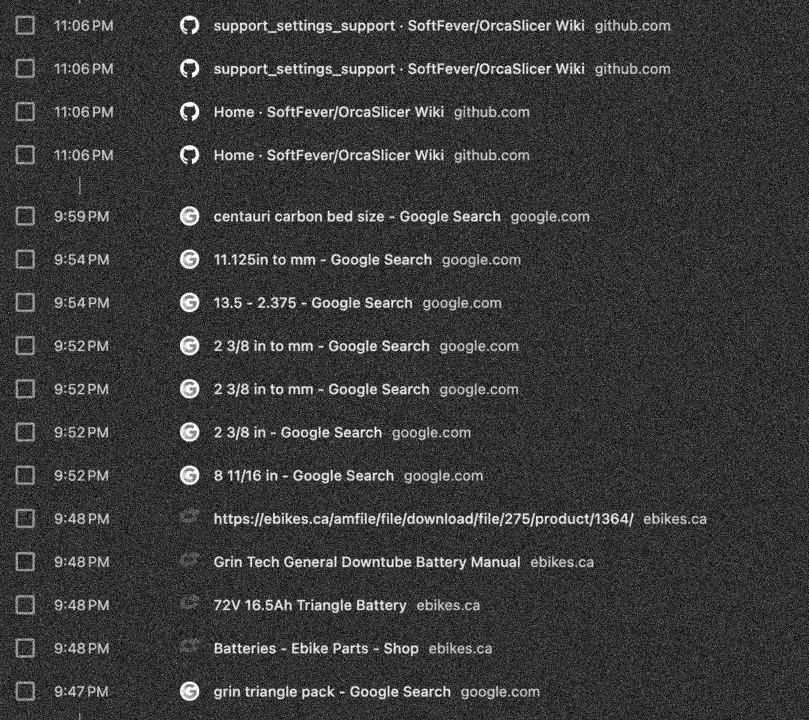Open '2 3/8 in - Google Search' entry
The image size is (809, 720).
point(298,432)
